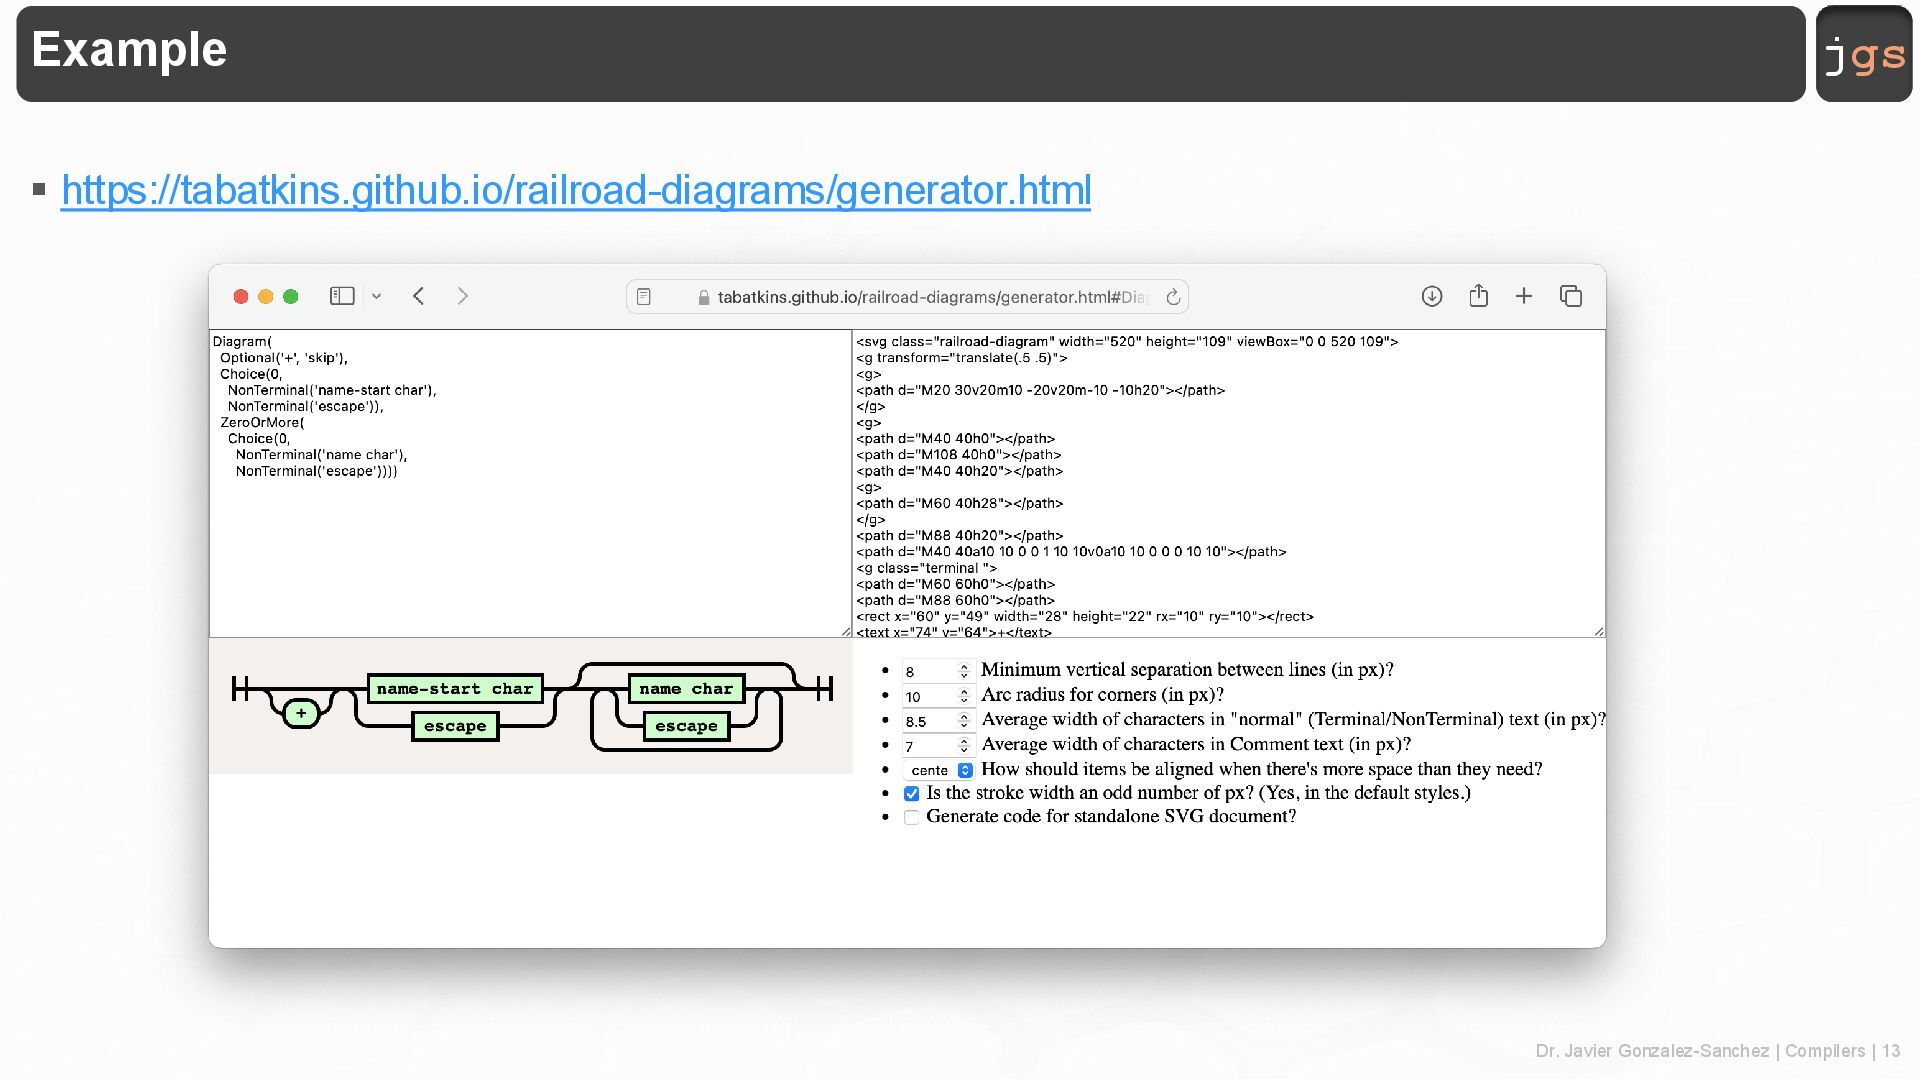
Task: Click the Safari sidebar toggle icon
Action: (x=342, y=296)
